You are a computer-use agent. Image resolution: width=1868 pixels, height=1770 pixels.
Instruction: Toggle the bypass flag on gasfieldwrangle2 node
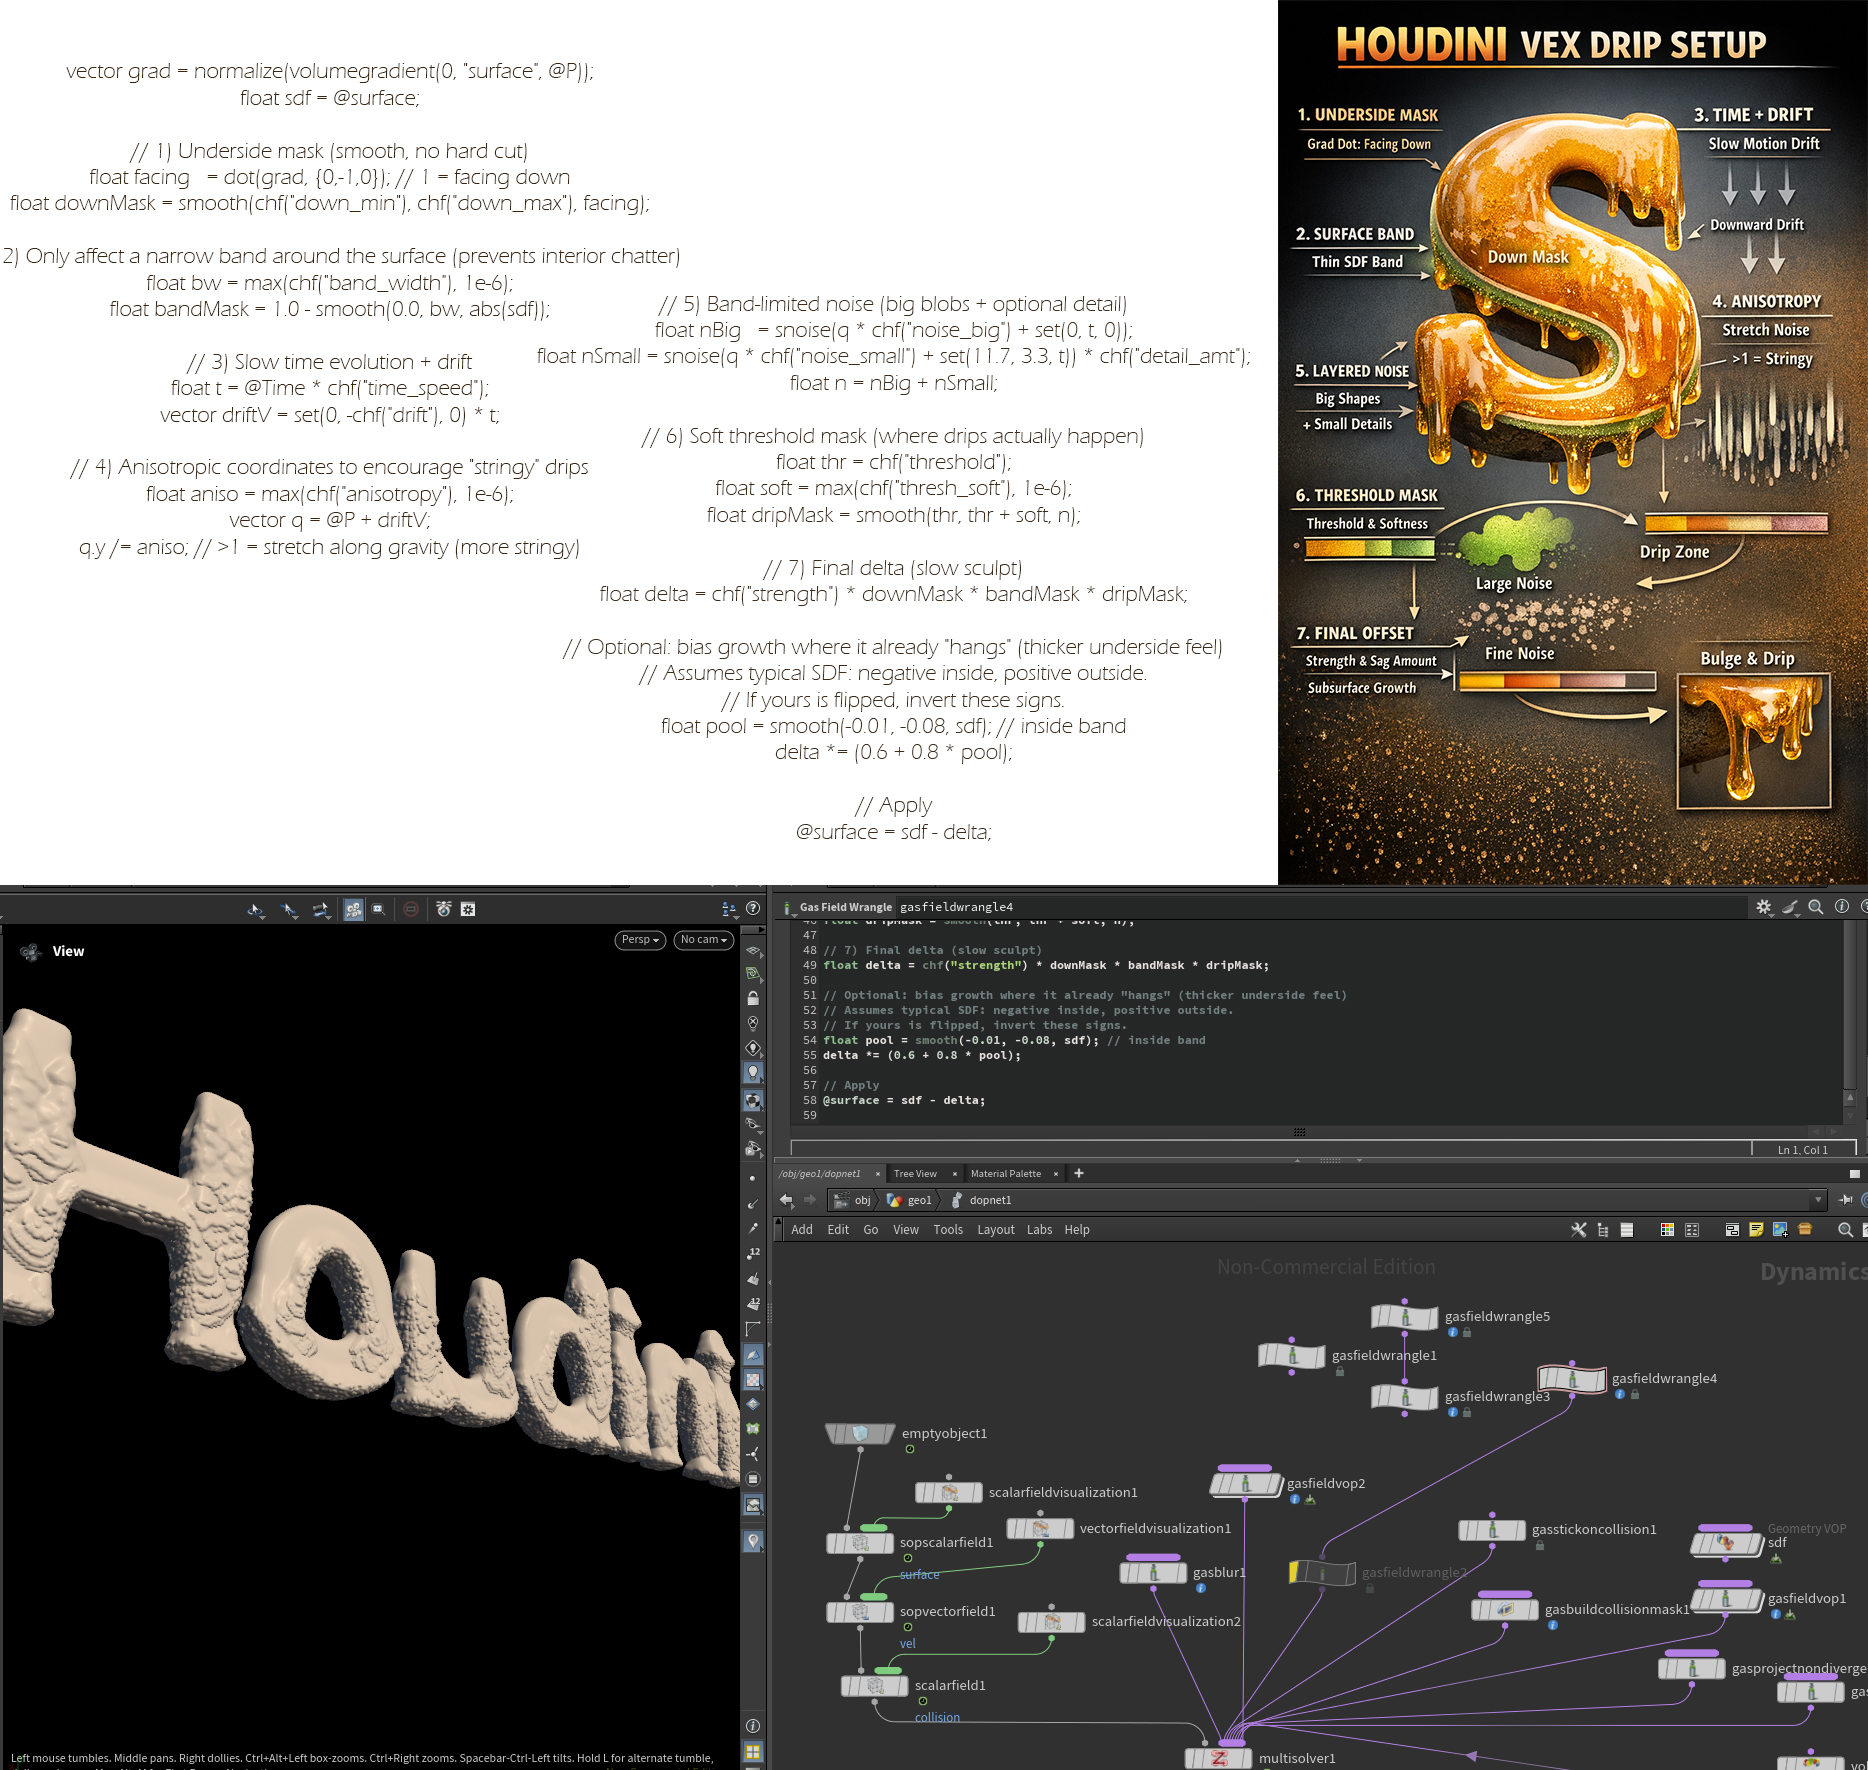tap(1294, 1572)
